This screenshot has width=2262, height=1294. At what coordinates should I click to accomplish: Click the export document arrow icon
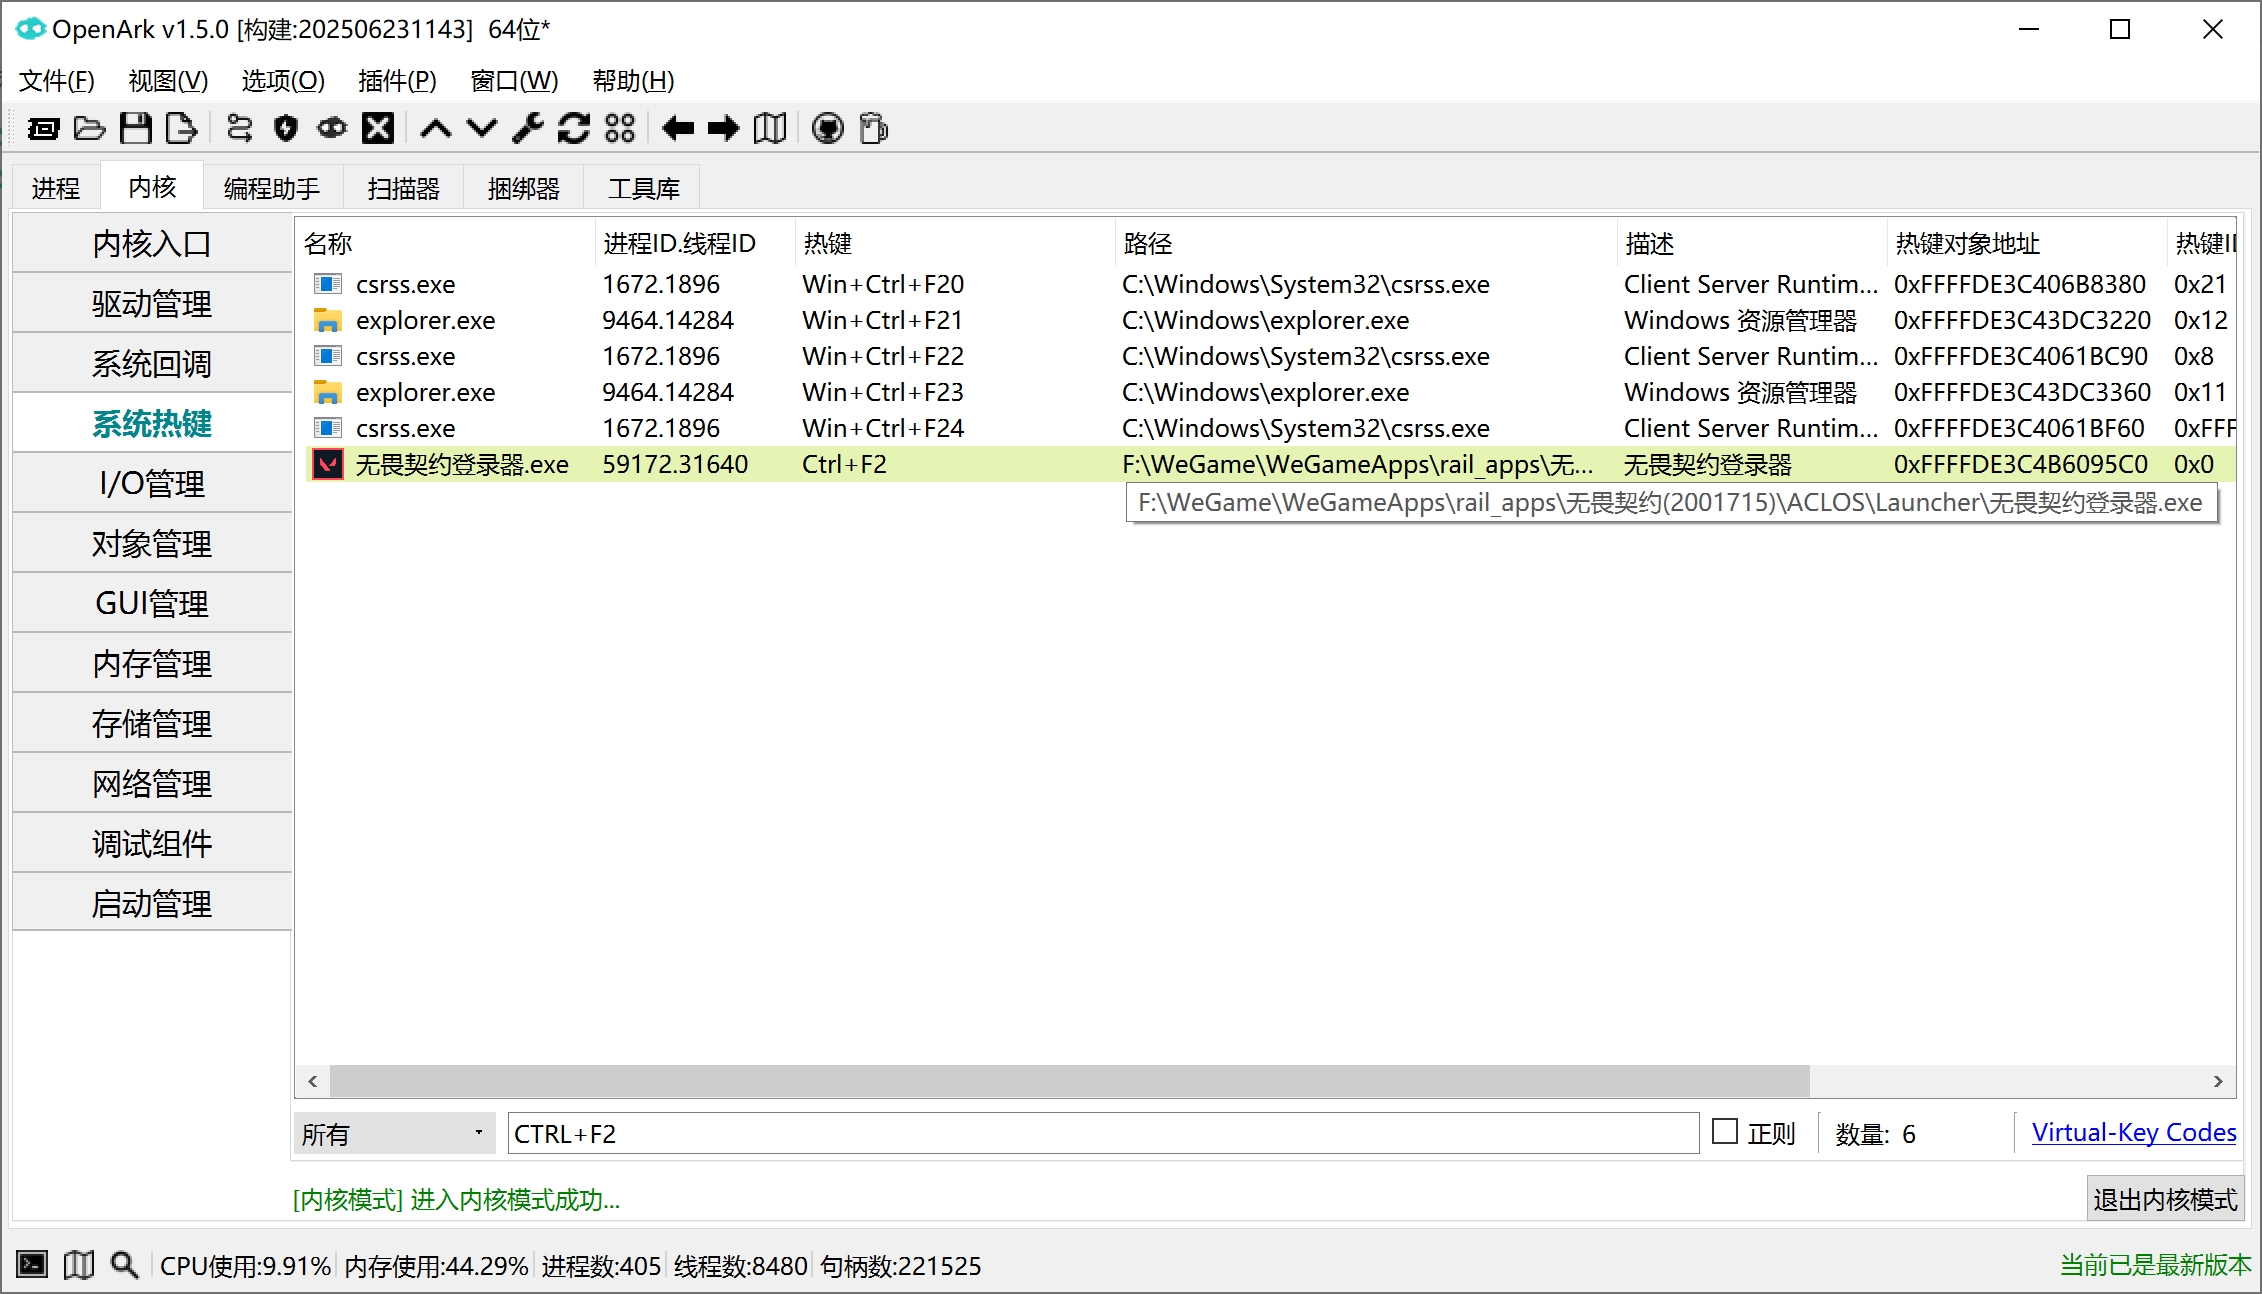[x=181, y=128]
